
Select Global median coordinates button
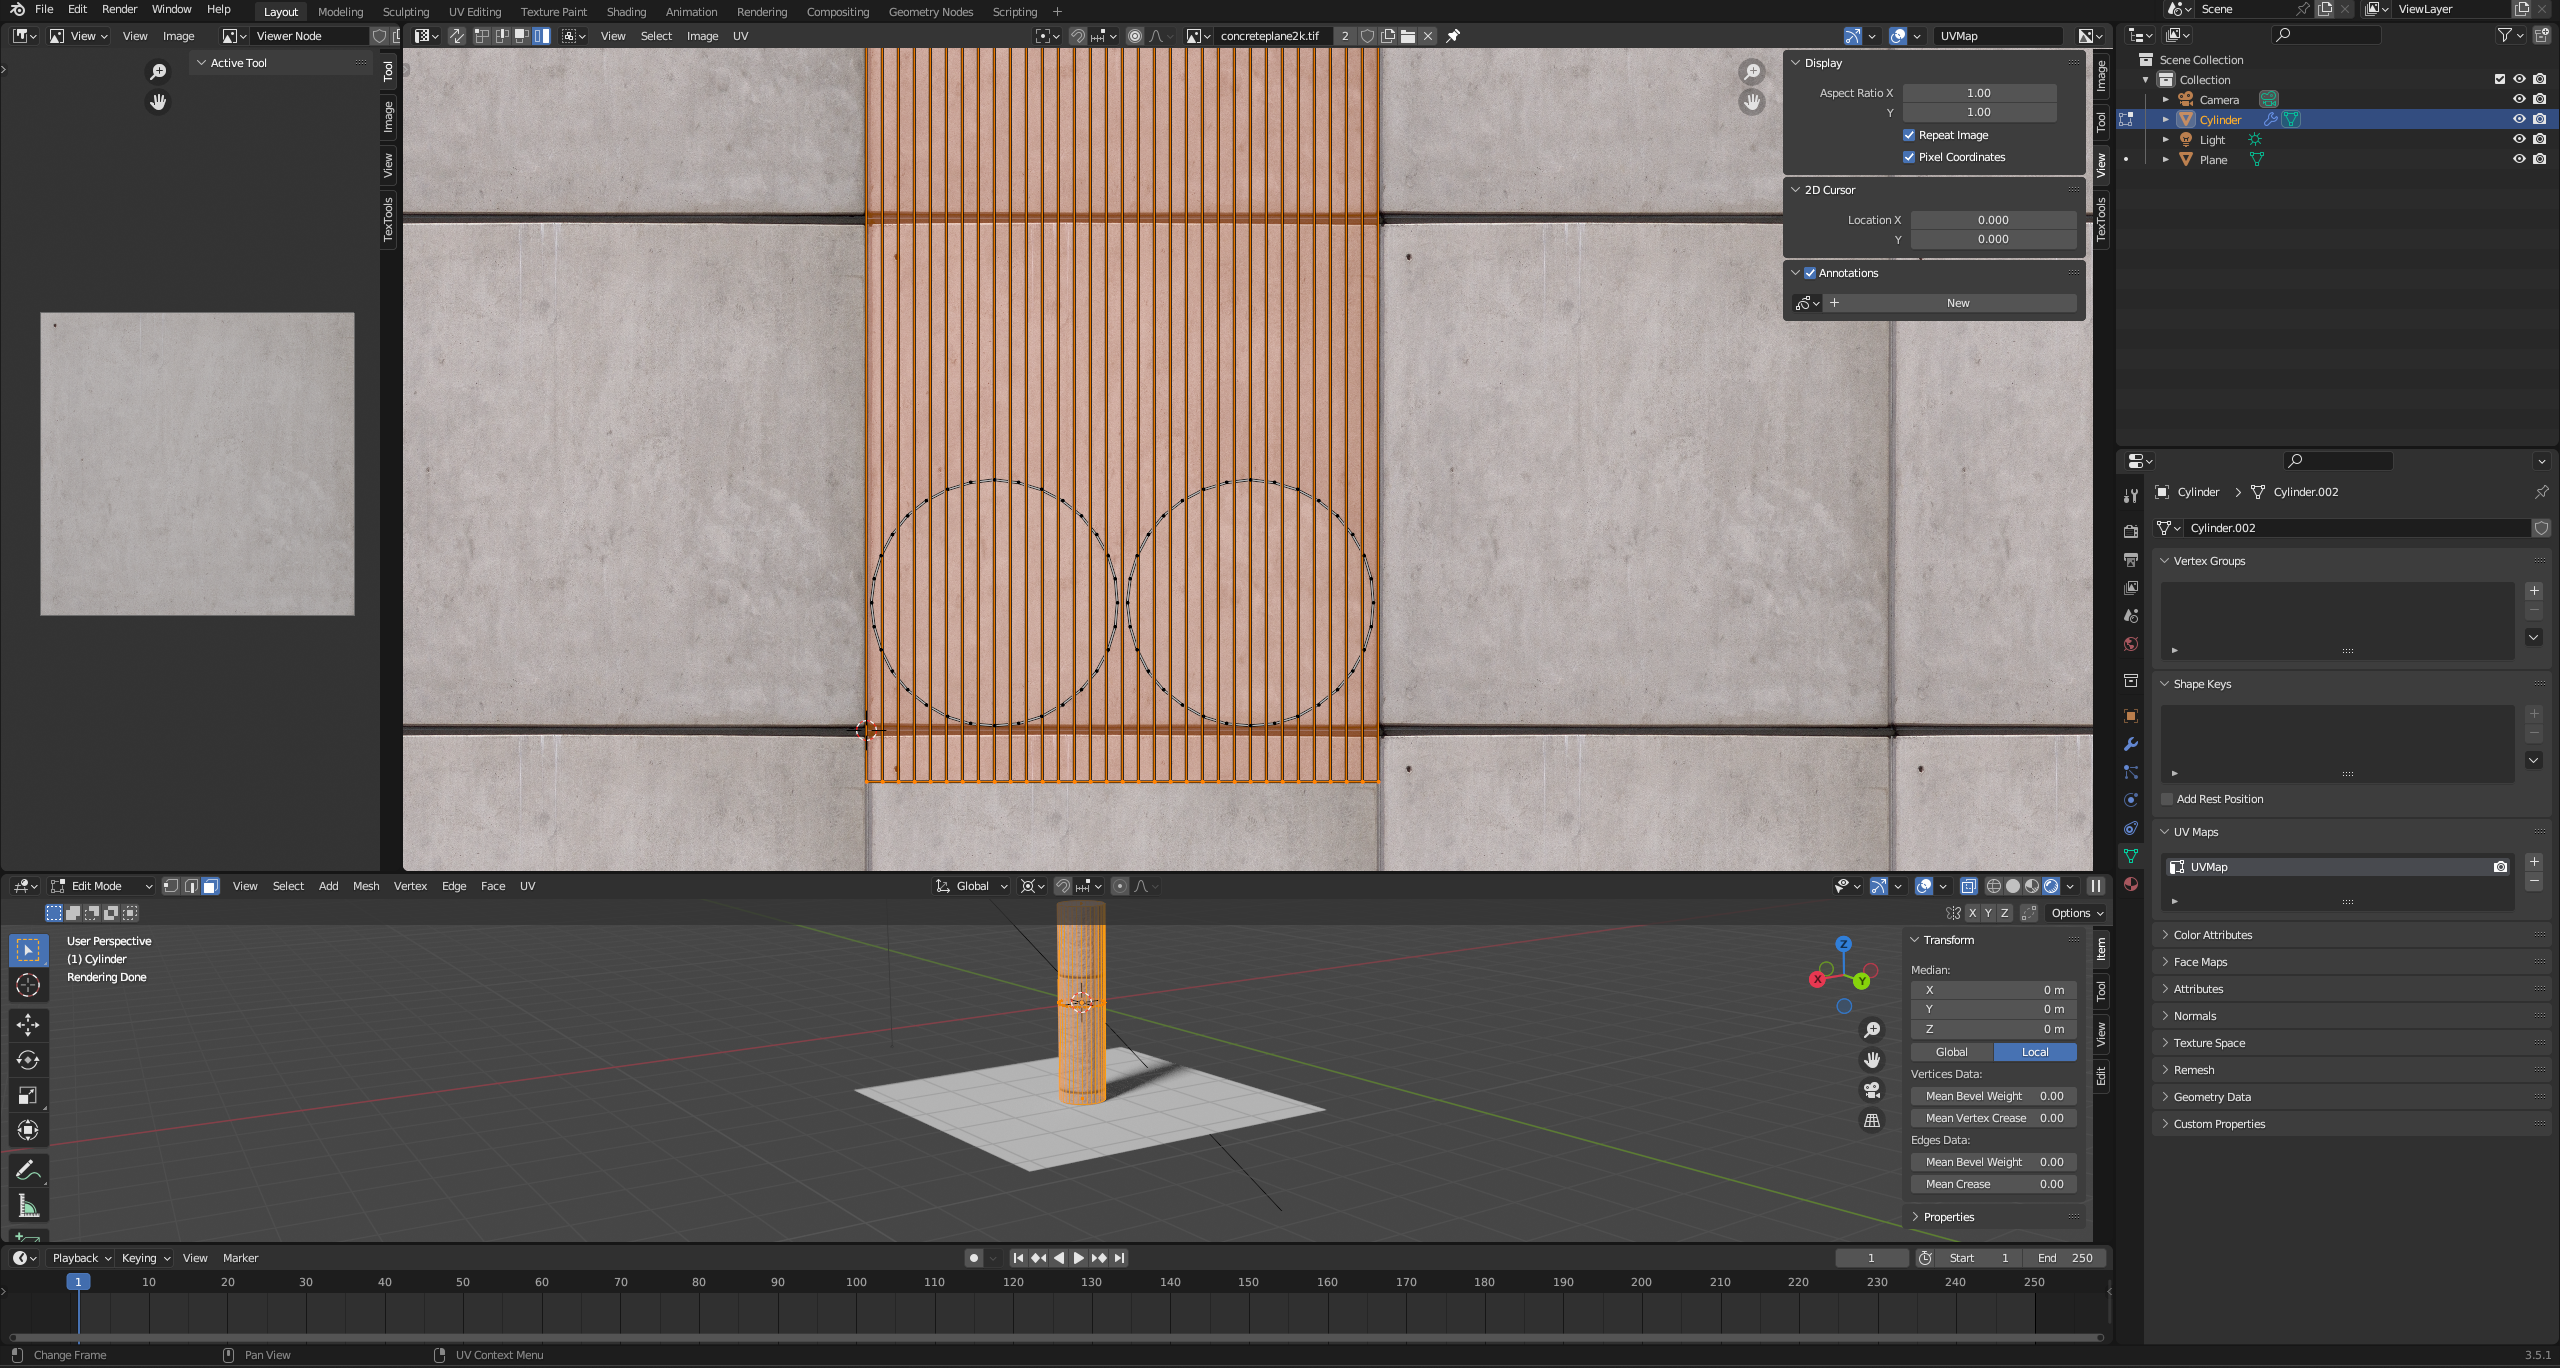pyautogui.click(x=1951, y=1052)
